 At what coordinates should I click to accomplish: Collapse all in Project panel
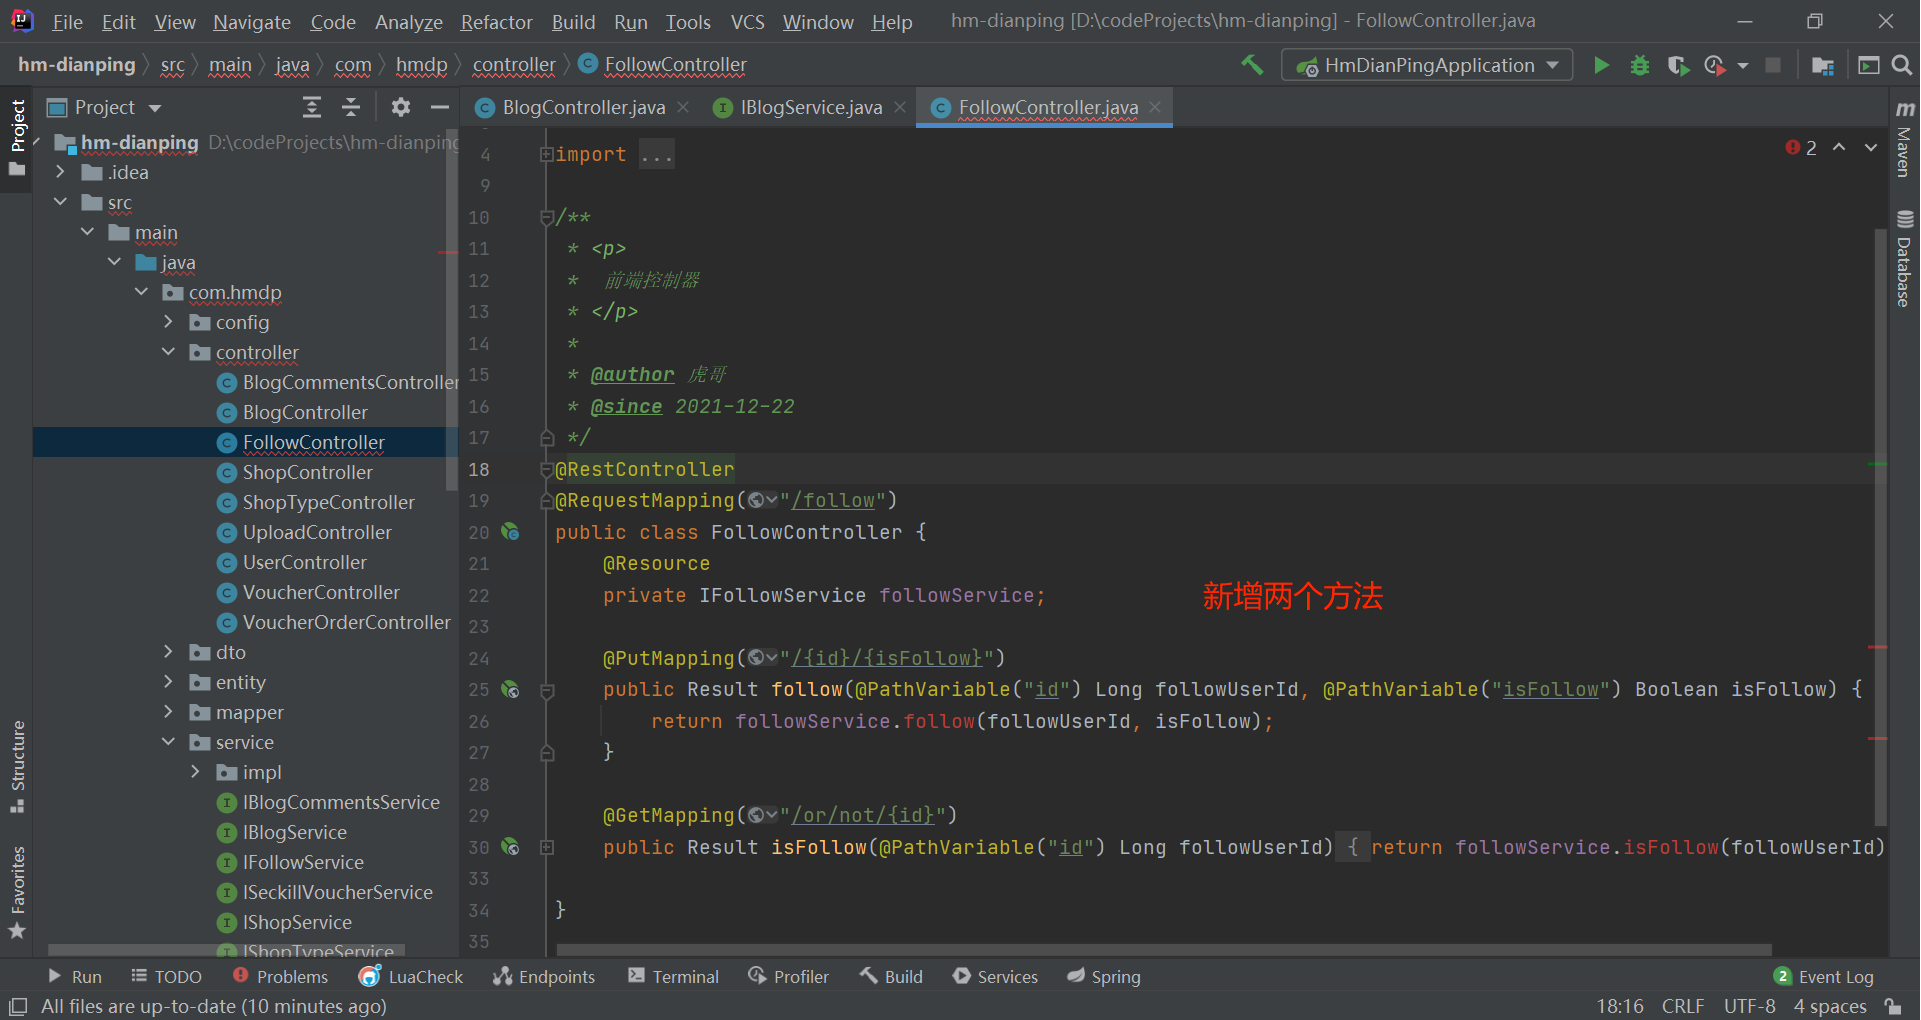click(351, 107)
